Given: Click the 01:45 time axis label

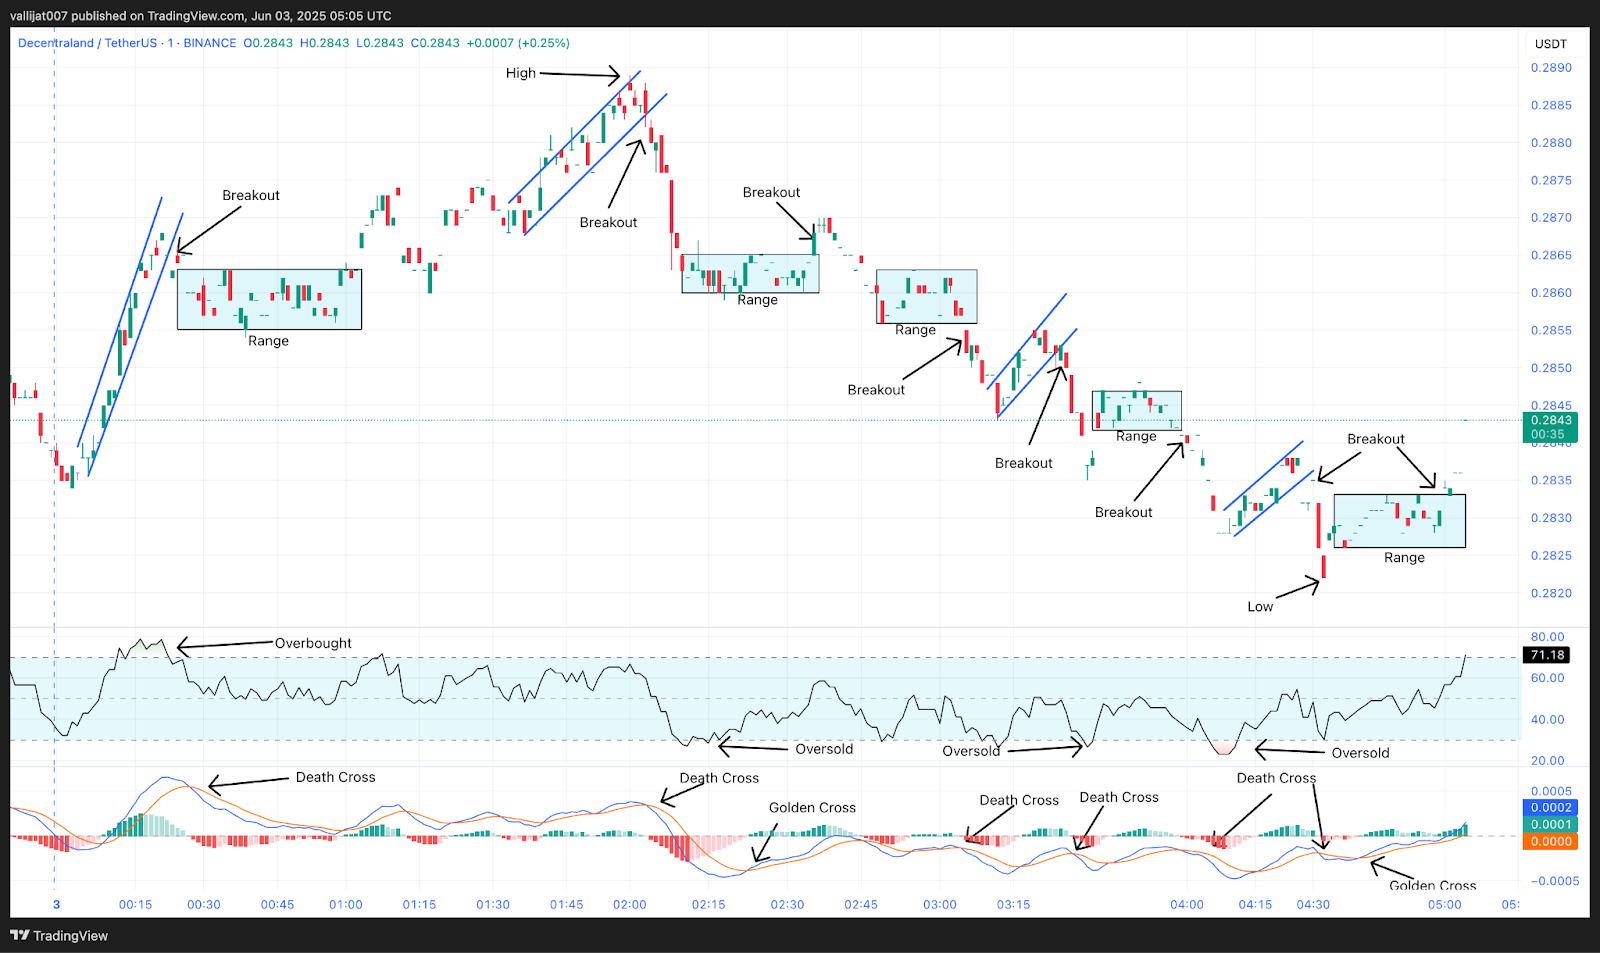Looking at the screenshot, I should [567, 905].
